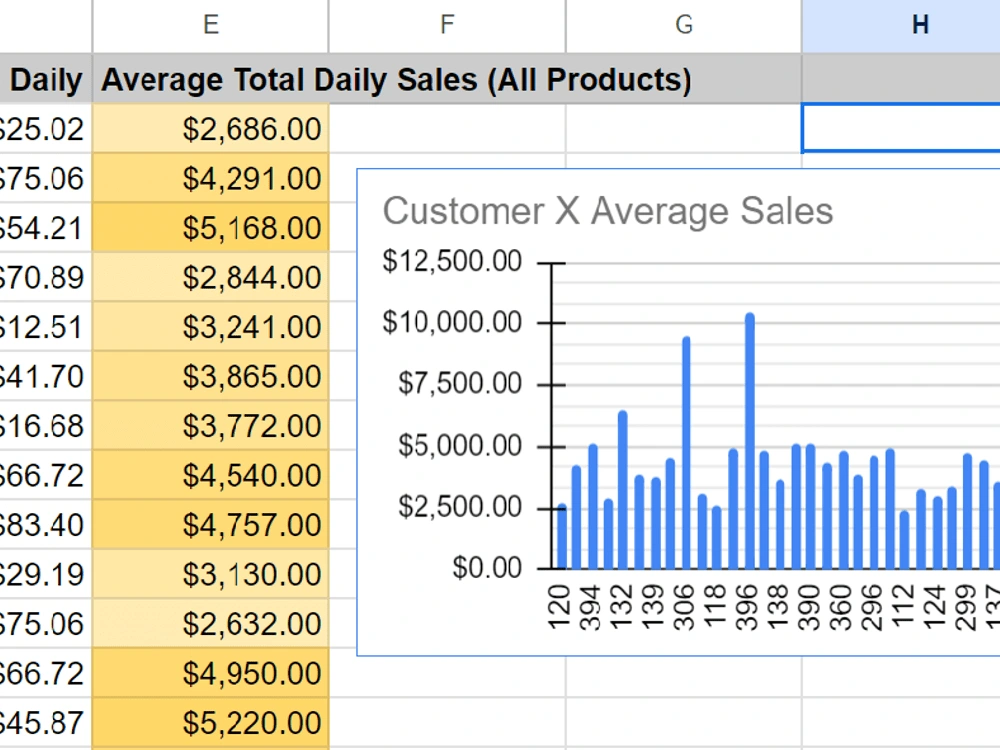Click the $10,000.00 axis label on chart
The width and height of the screenshot is (1000, 750).
pyautogui.click(x=452, y=321)
